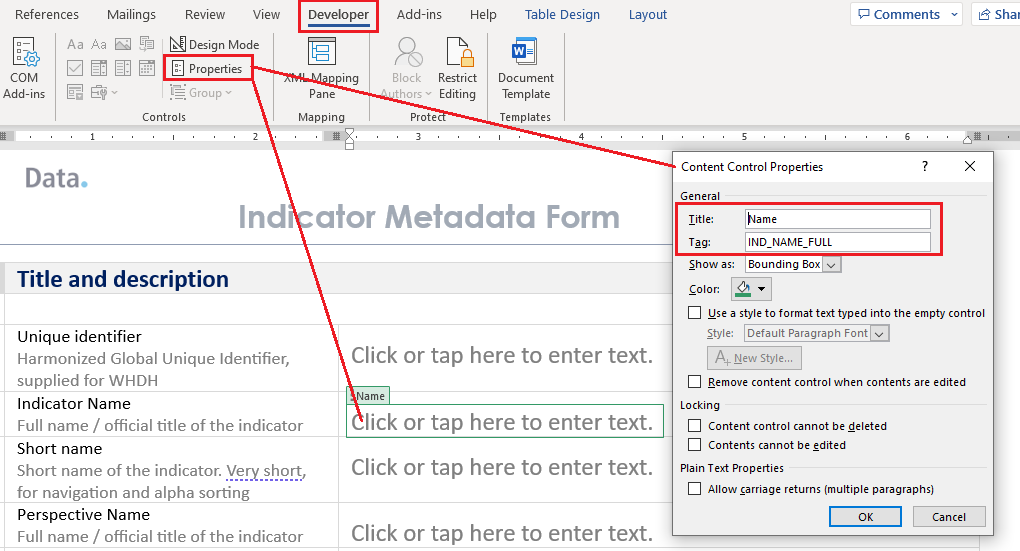The height and width of the screenshot is (551, 1020).
Task: Cancel Content Control Properties dialog
Action: tap(949, 517)
